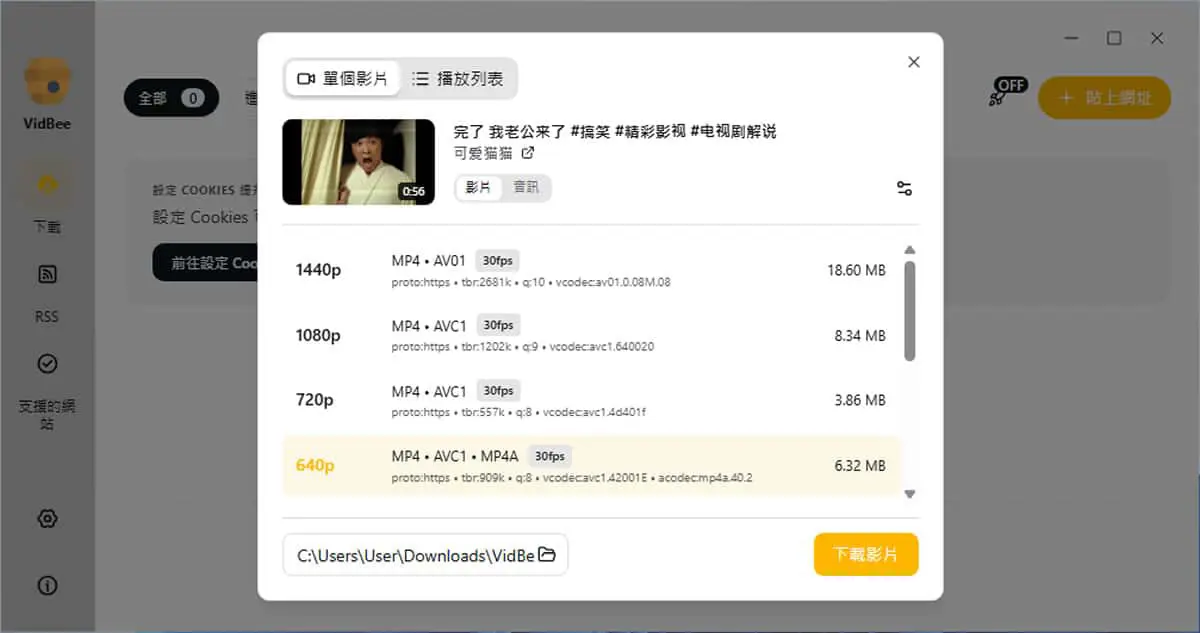Open external link icon beside channel name
1200x633 pixels.
click(x=528, y=153)
